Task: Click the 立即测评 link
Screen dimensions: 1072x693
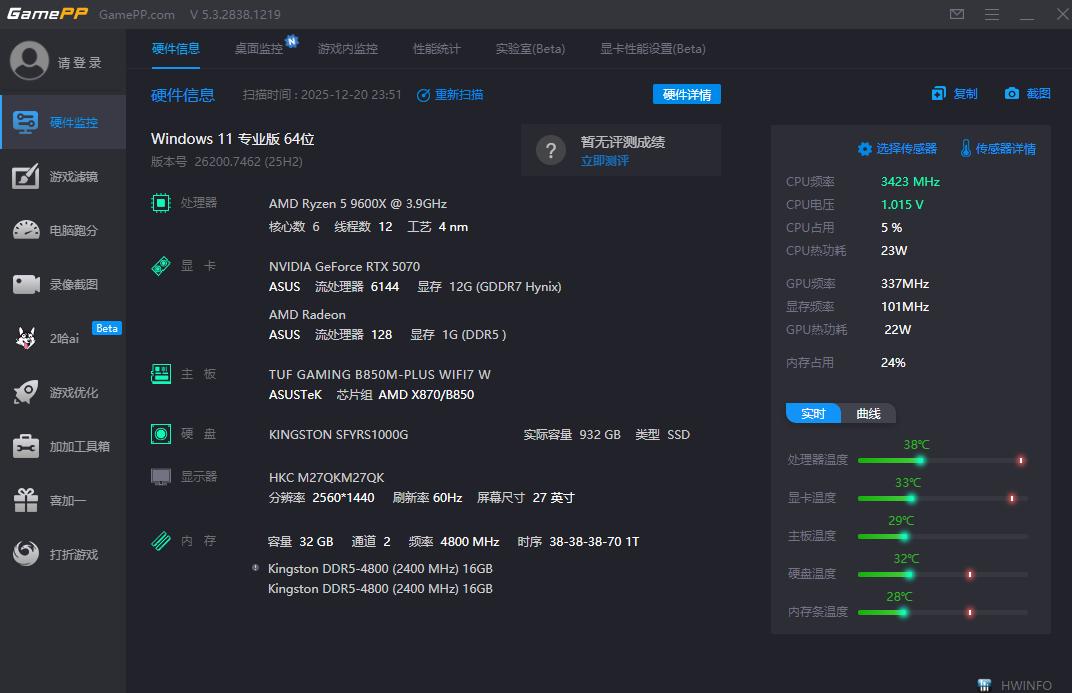Action: 605,161
